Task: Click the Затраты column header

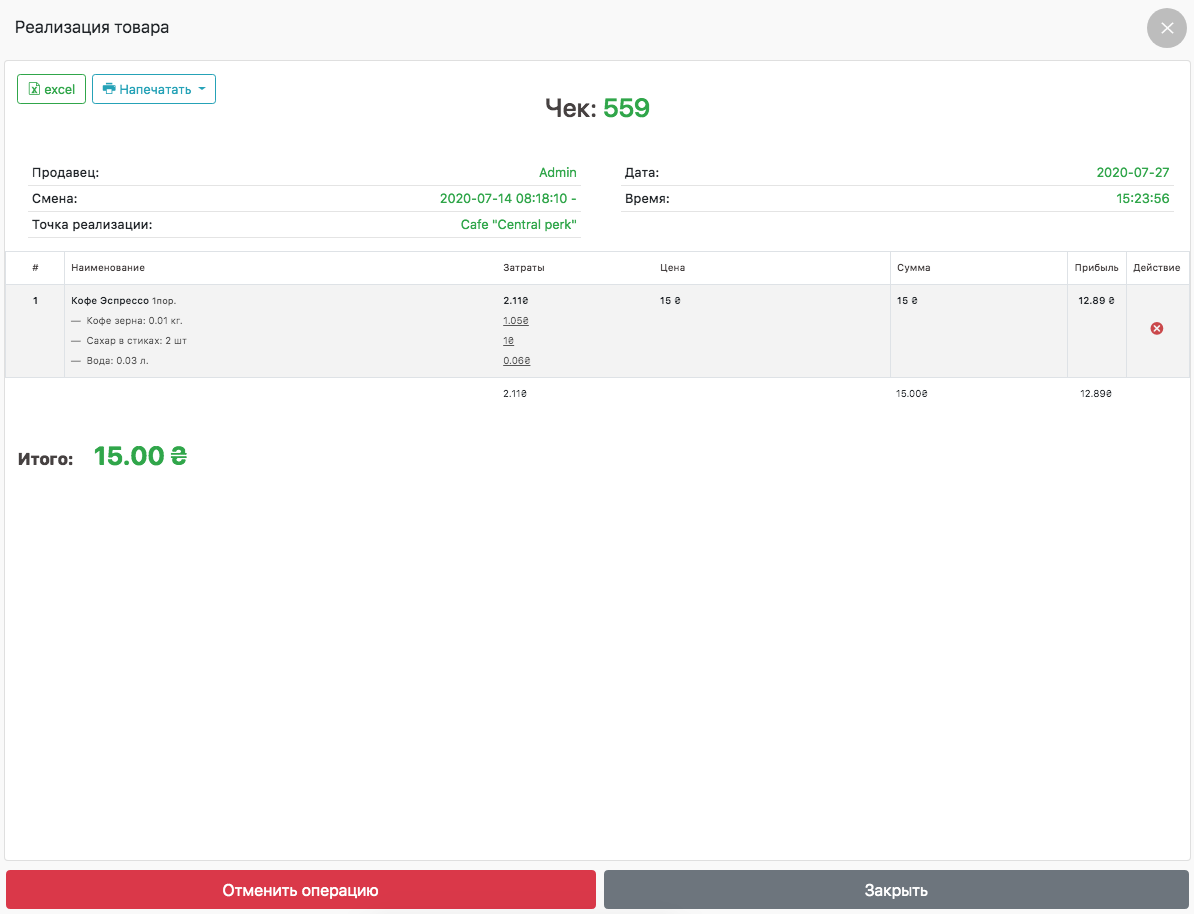Action: [523, 268]
